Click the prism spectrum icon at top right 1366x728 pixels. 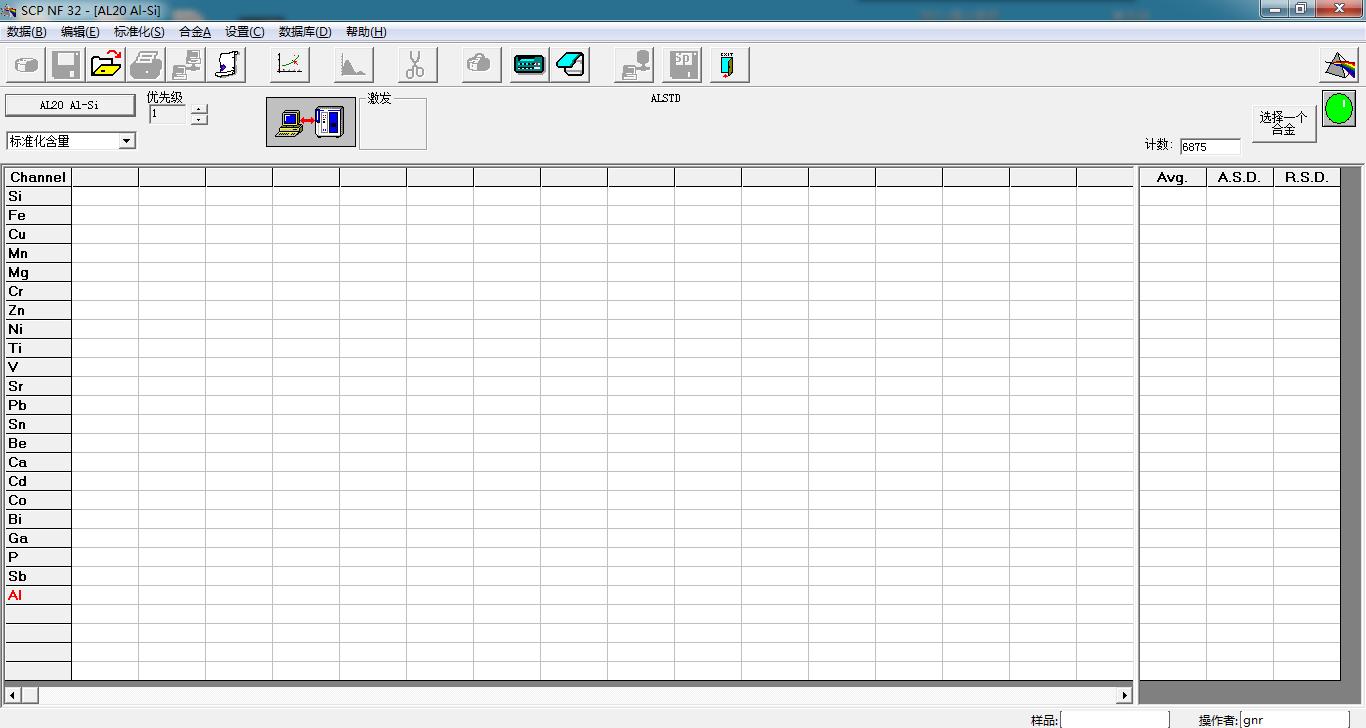click(x=1339, y=65)
